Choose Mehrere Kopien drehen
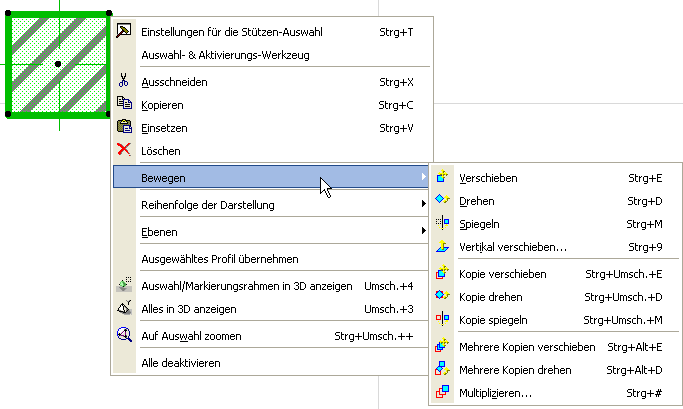The height and width of the screenshot is (409, 683). (515, 370)
